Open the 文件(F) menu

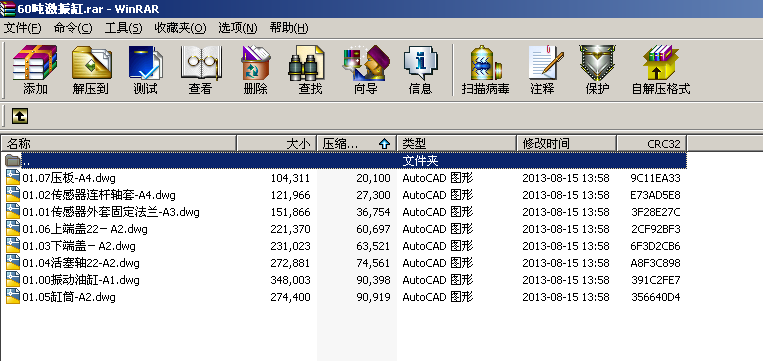click(x=22, y=28)
